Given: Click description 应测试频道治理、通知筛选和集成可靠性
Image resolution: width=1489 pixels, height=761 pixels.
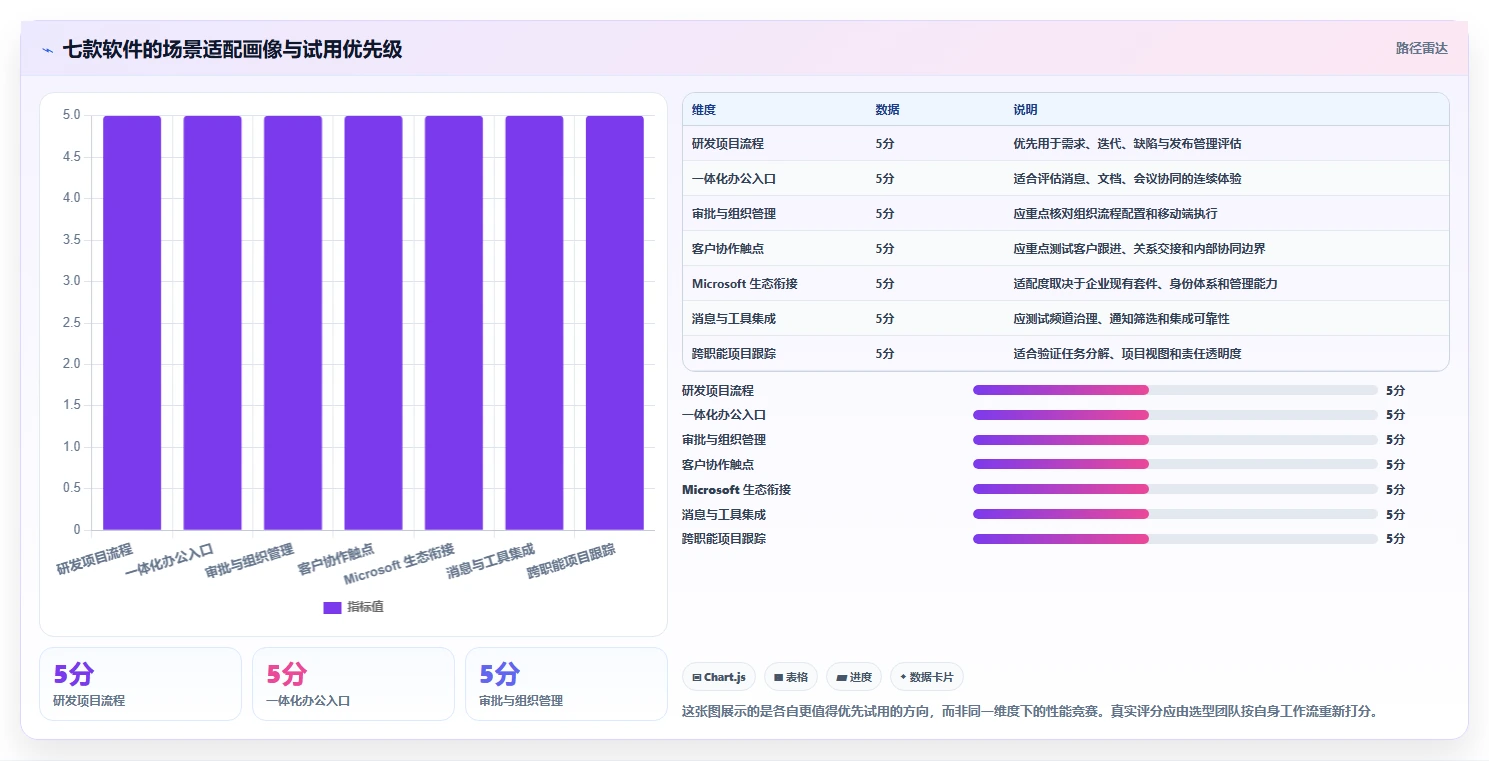Looking at the screenshot, I should pos(1121,319).
